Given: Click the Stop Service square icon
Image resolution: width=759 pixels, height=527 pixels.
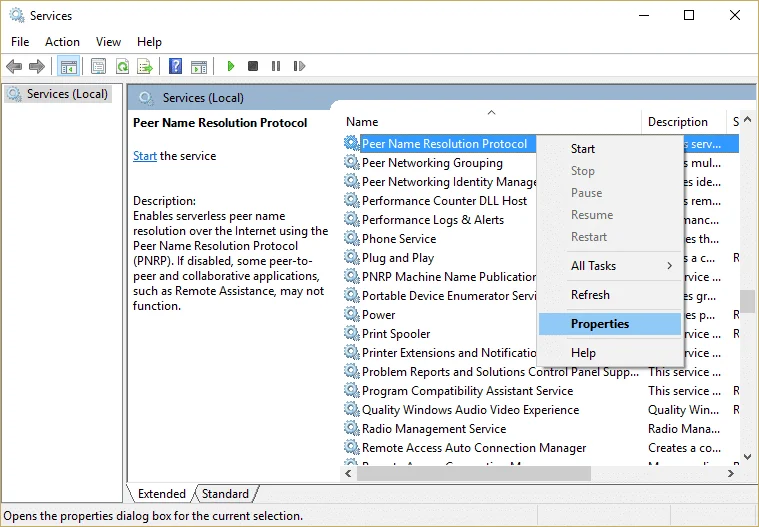Looking at the screenshot, I should (x=253, y=66).
